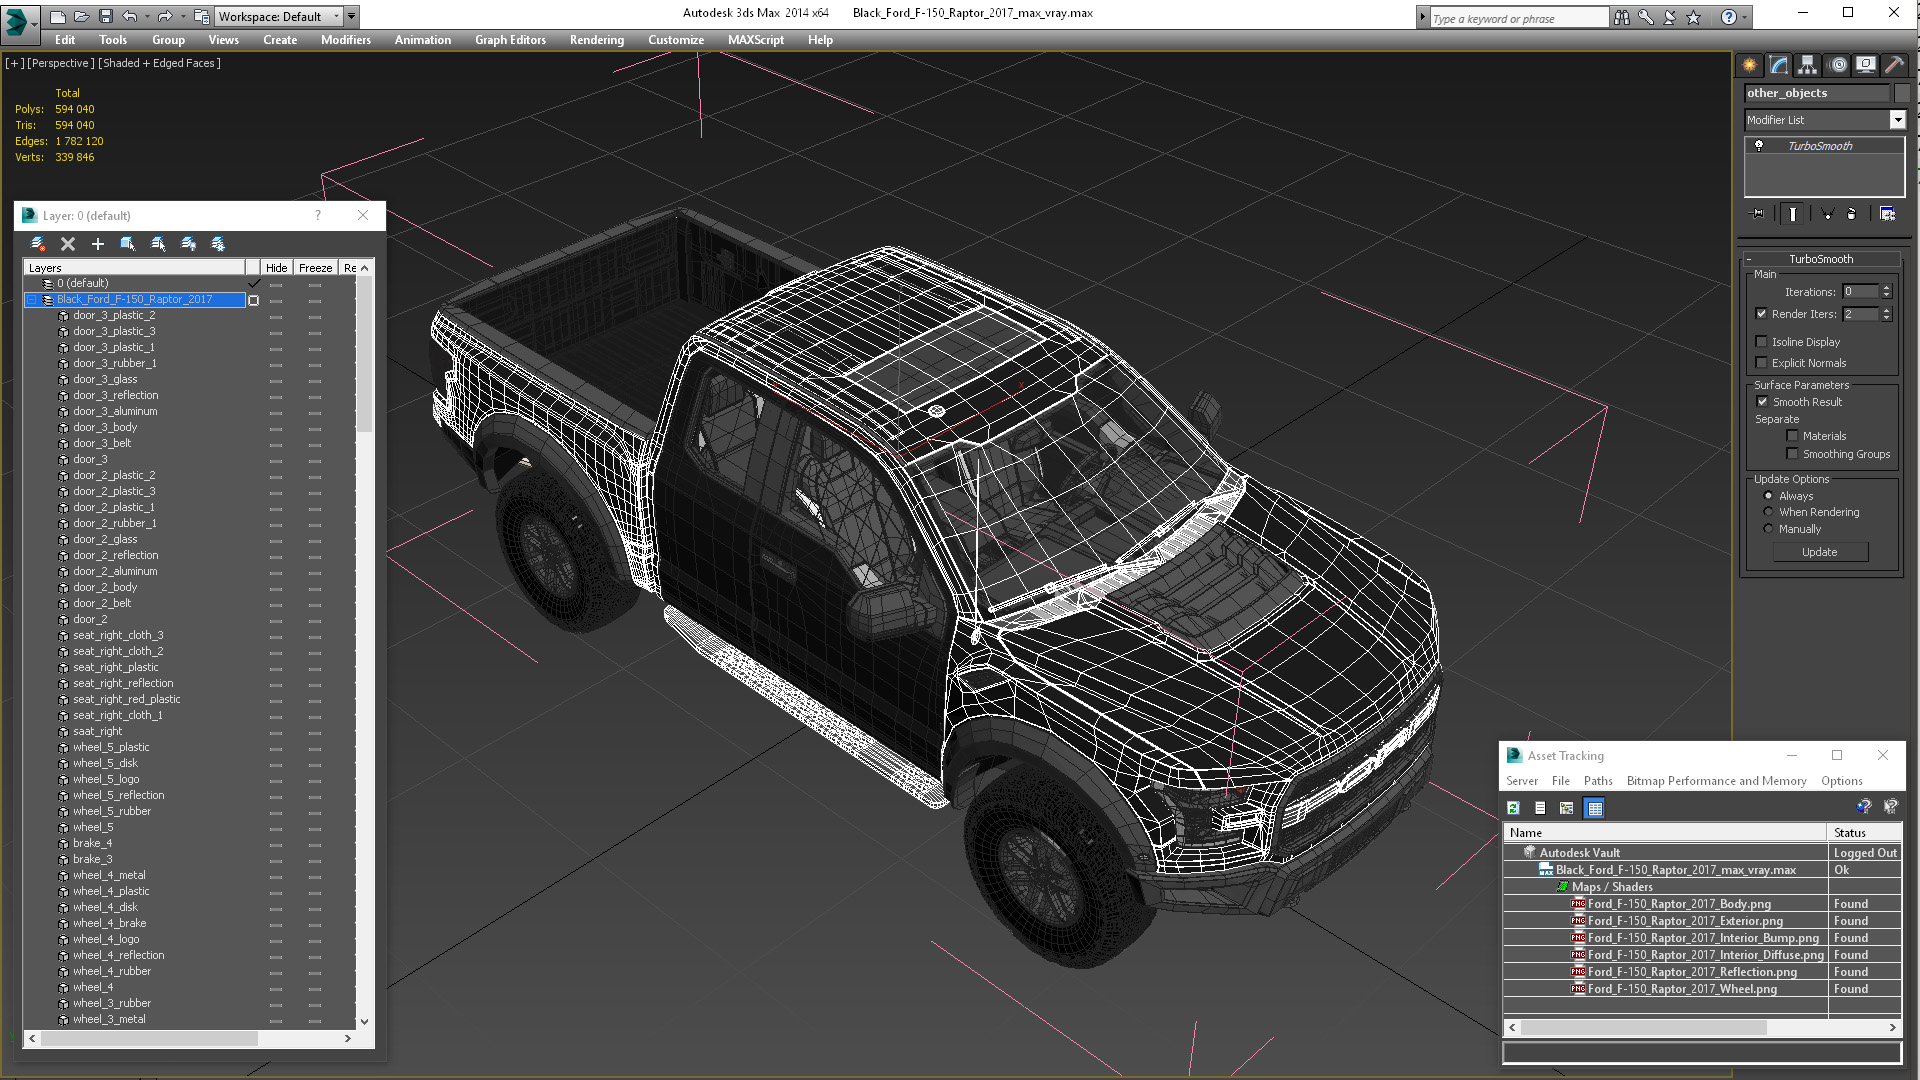
Task: Click the Save File icon
Action: pyautogui.click(x=105, y=16)
